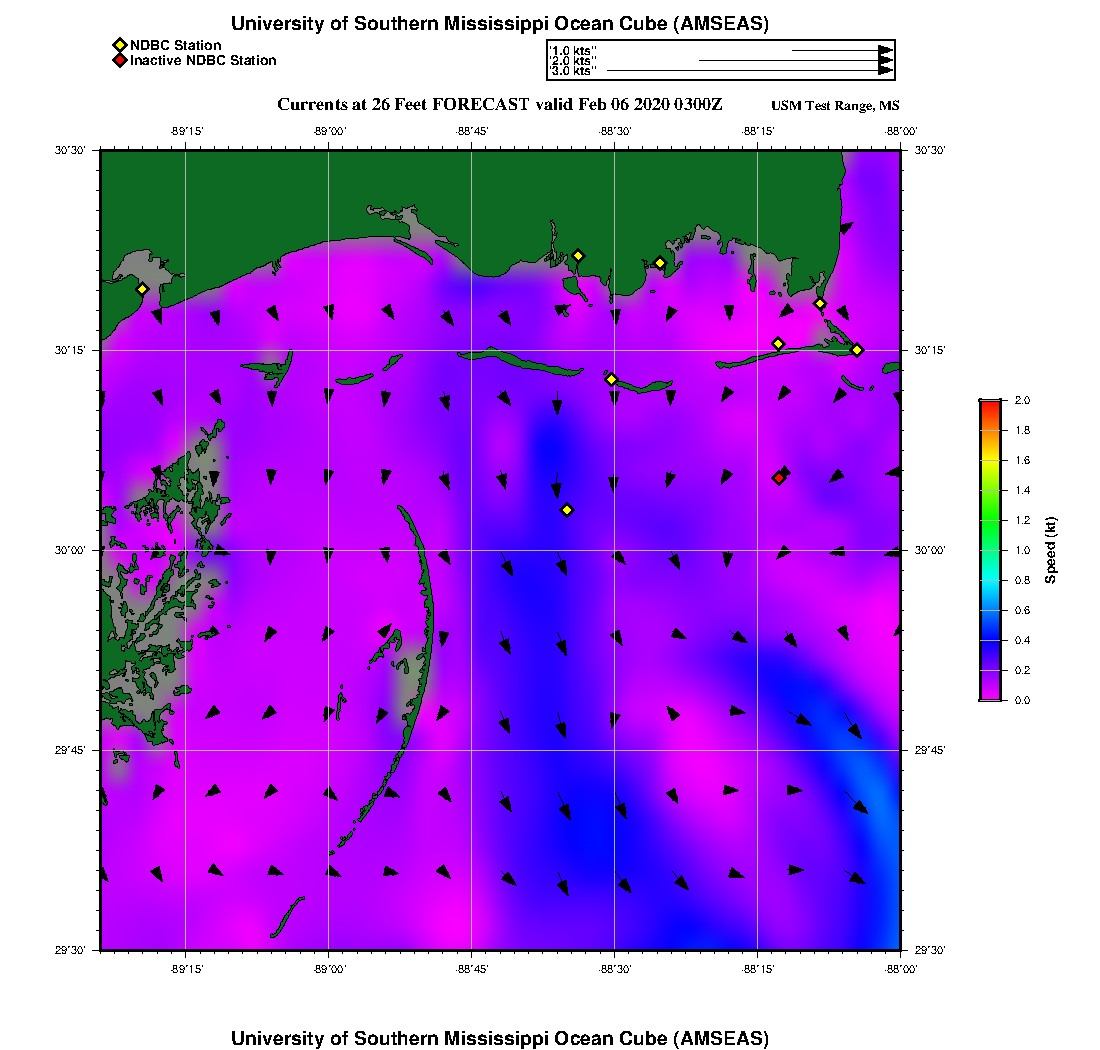Viewport: 1100px width, 1050px height.
Task: Select the easternmost yellow NDBC station marker
Action: 857,349
